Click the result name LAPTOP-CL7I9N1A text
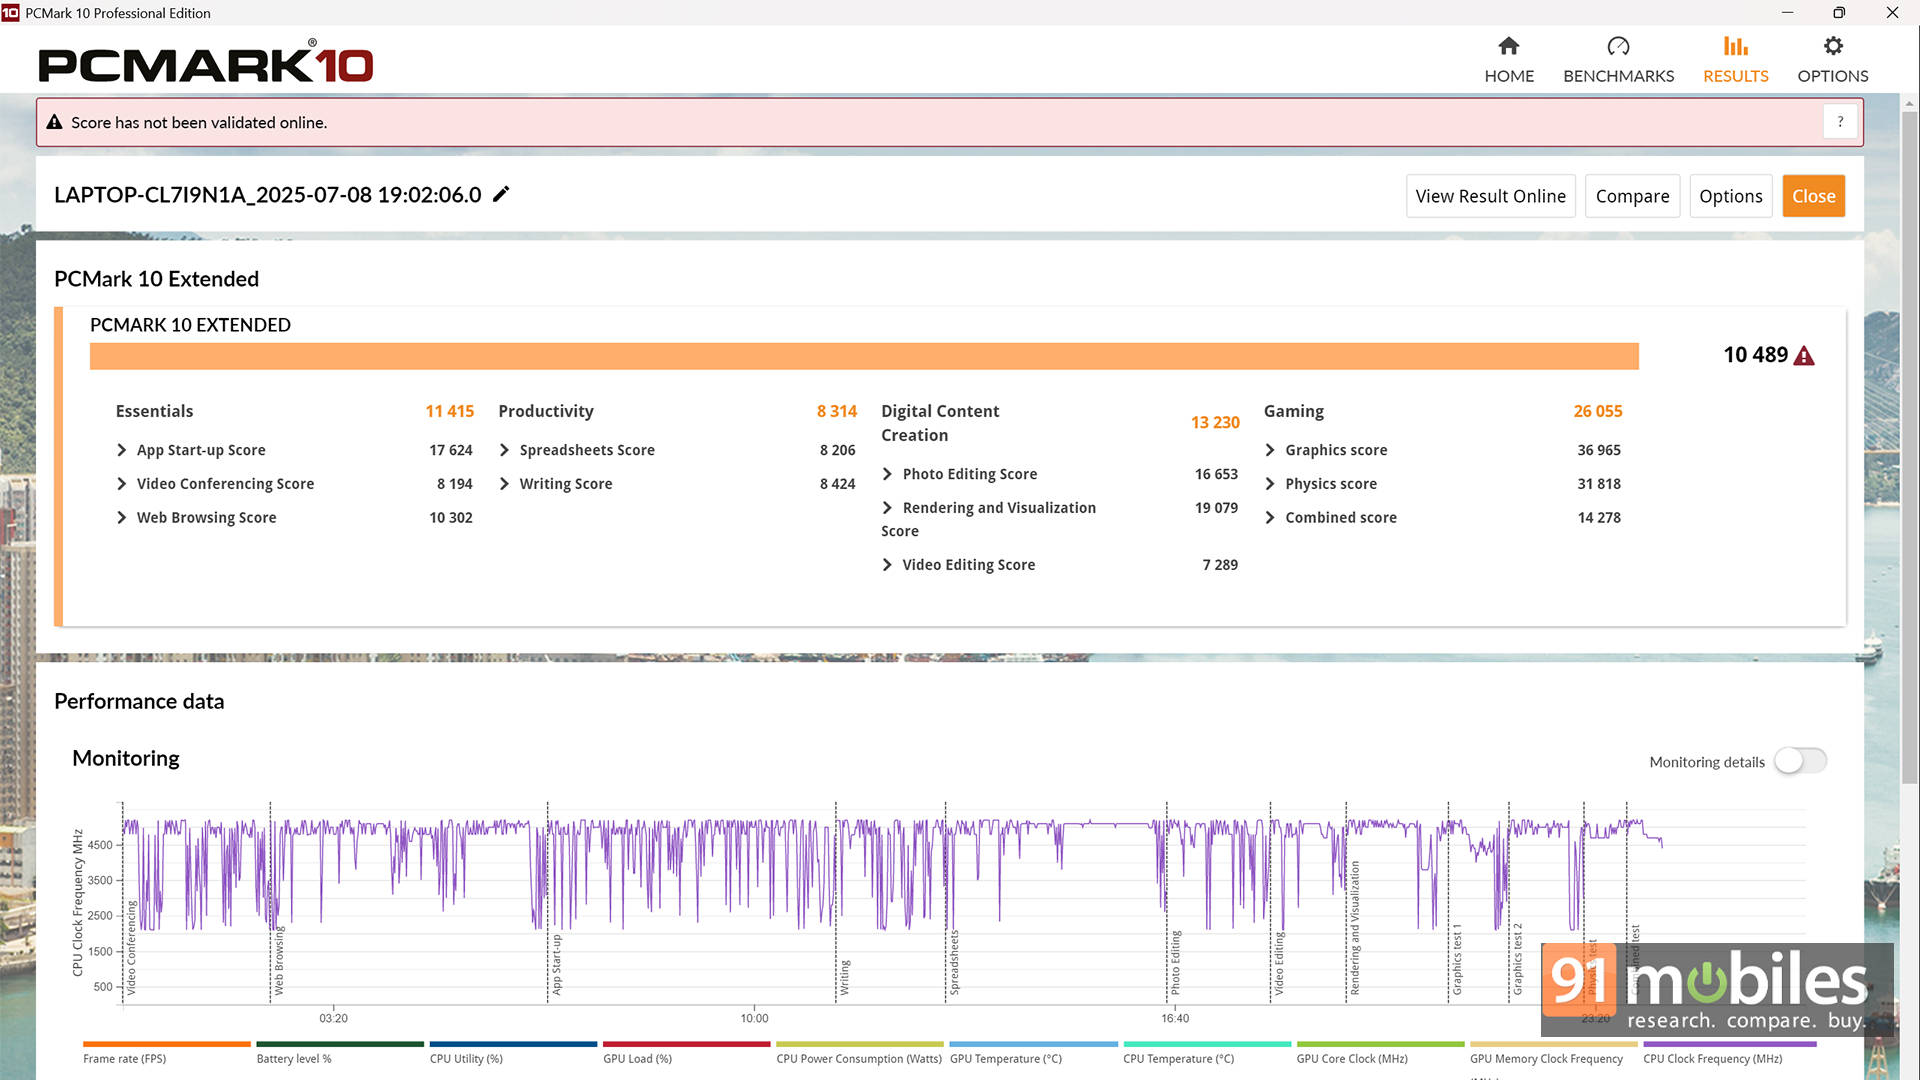1920x1080 pixels. point(267,195)
